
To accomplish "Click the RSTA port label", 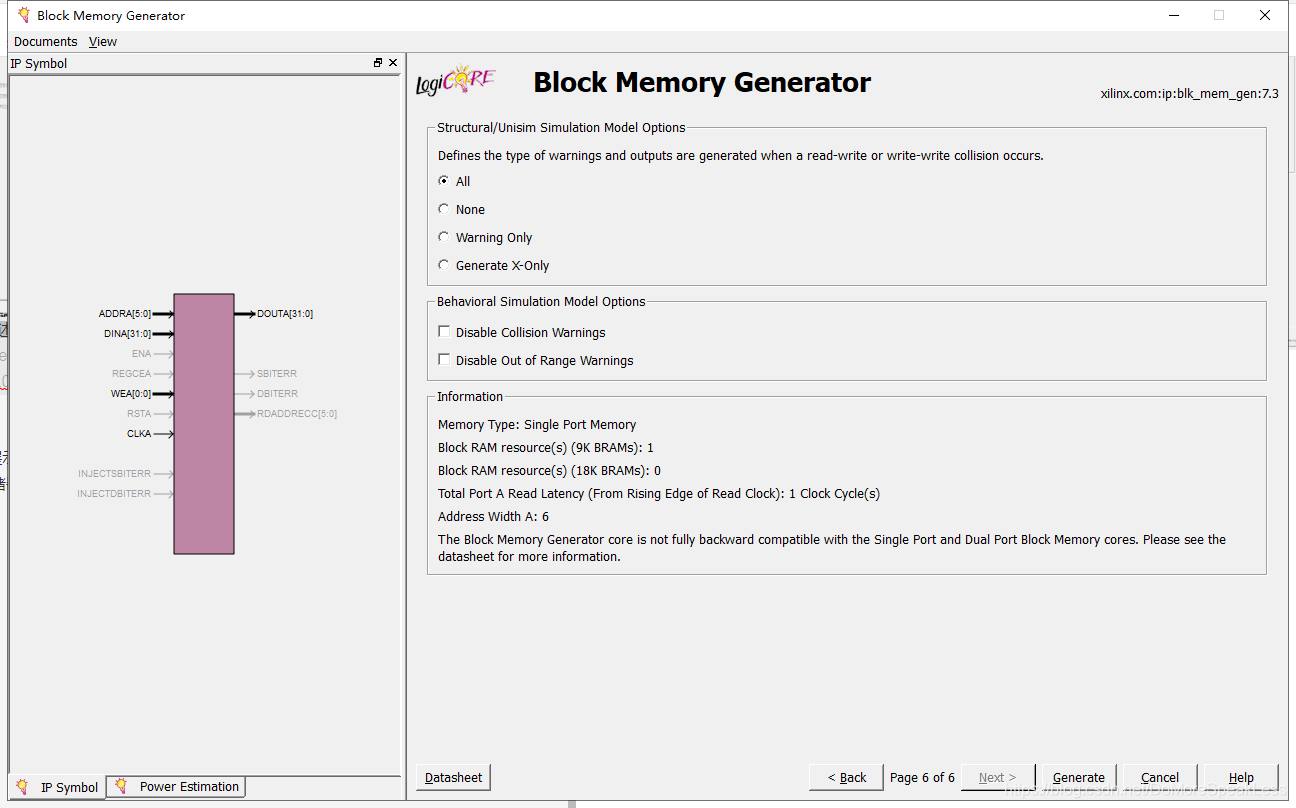I will 139,414.
